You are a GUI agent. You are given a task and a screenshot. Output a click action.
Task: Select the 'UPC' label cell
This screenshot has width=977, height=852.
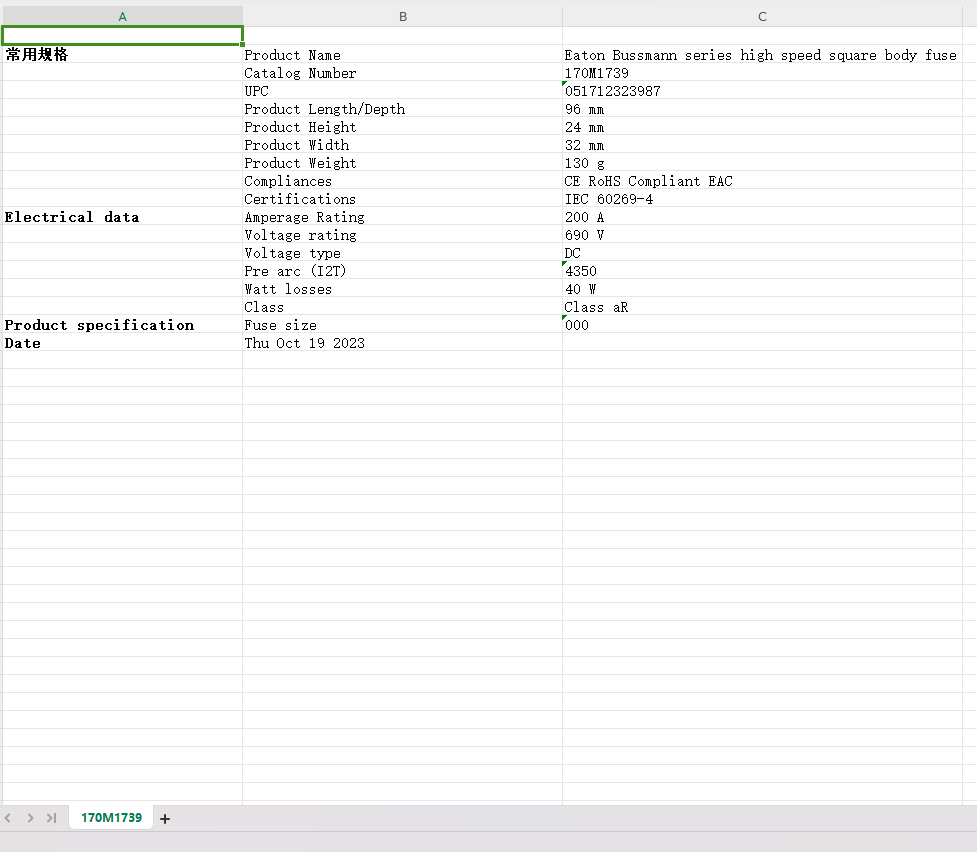pos(403,90)
